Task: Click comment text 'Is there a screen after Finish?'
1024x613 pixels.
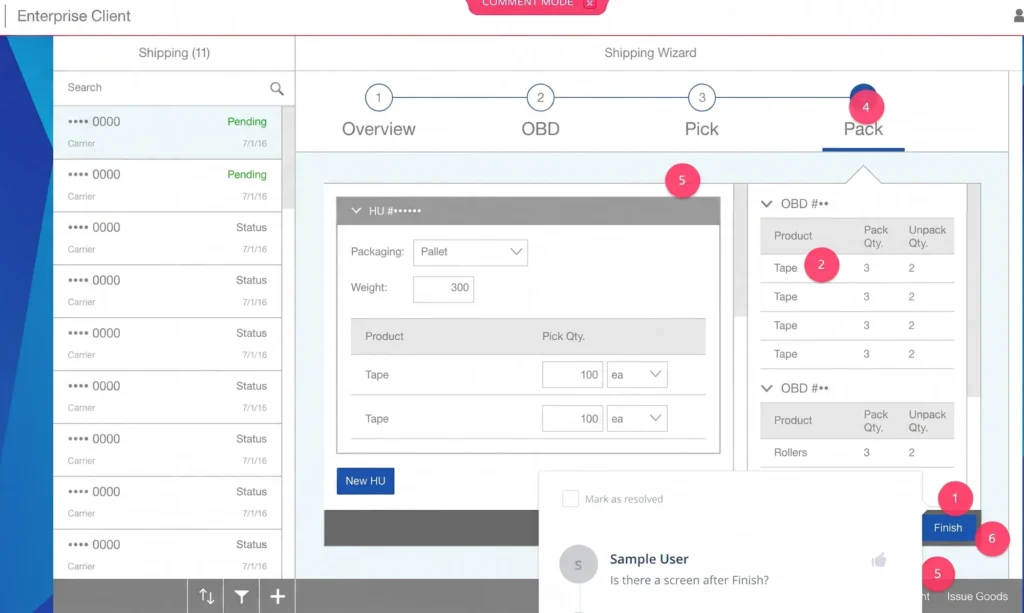Action: coord(689,580)
